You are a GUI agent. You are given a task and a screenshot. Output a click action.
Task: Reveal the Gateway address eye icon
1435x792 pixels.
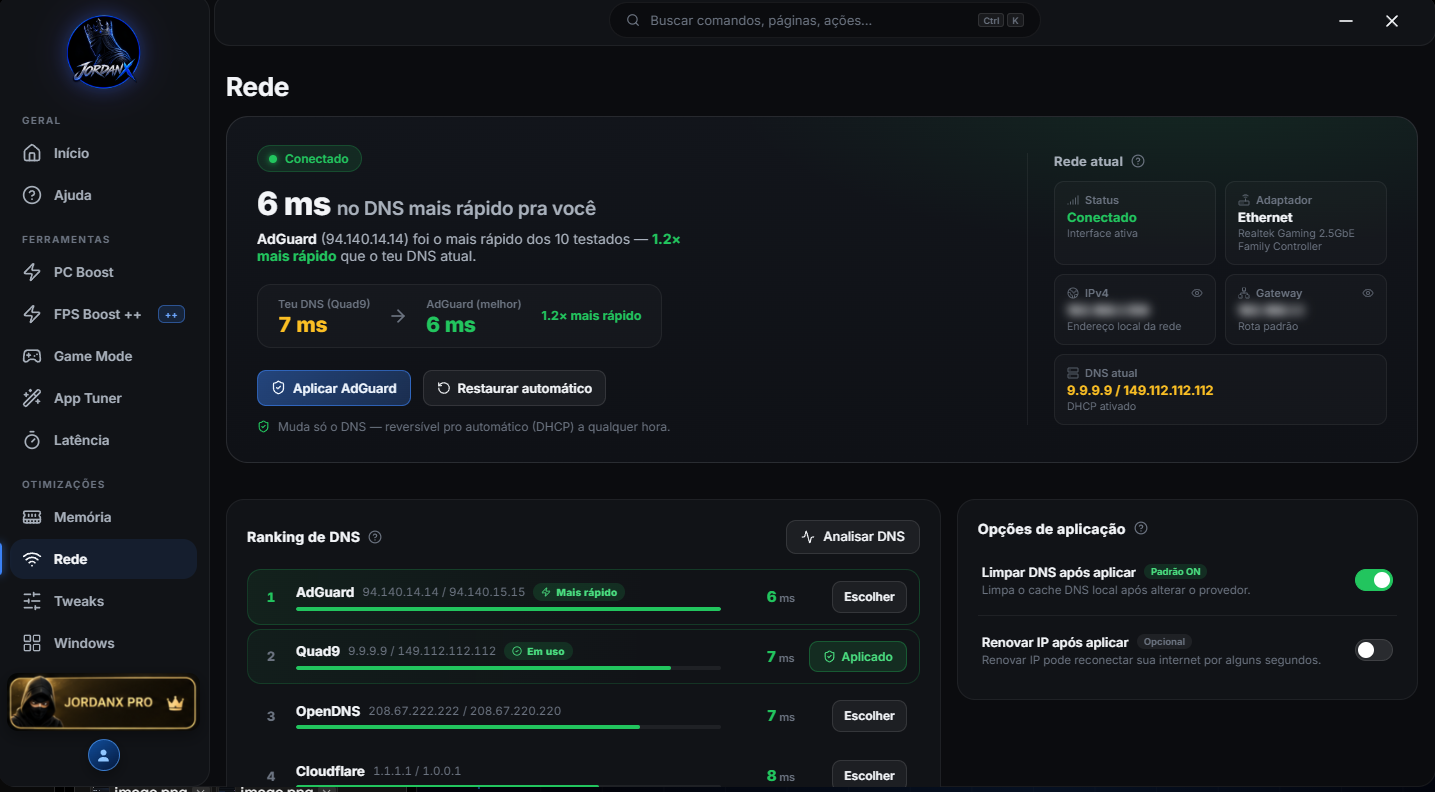1368,293
